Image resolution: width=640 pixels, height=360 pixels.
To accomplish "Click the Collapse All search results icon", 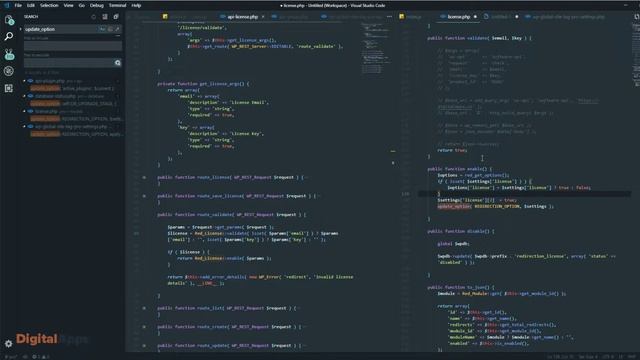I will pyautogui.click(x=116, y=17).
